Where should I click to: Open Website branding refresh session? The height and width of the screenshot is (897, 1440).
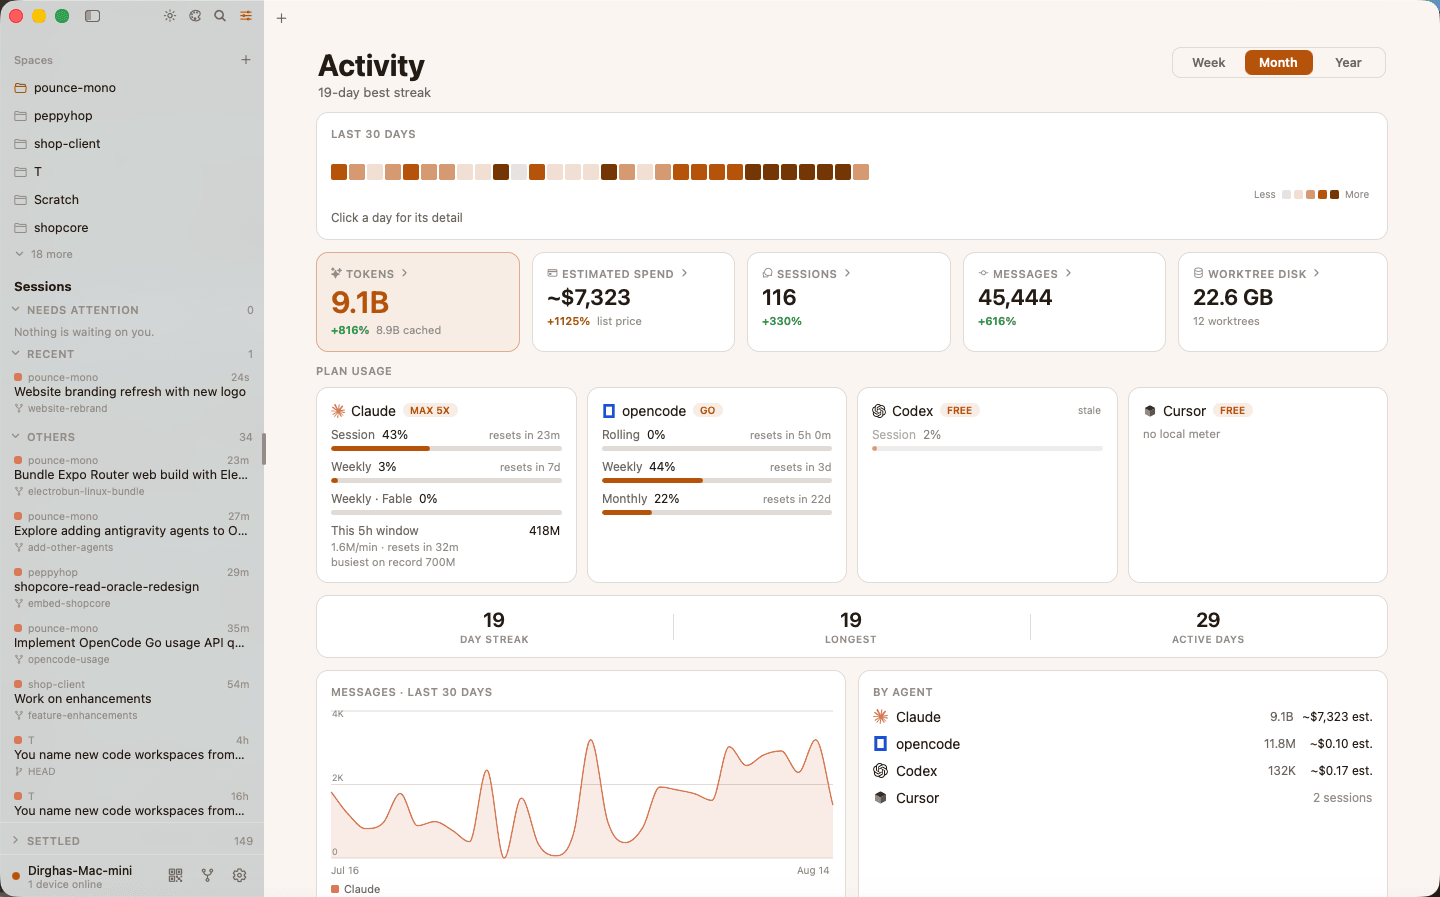pyautogui.click(x=132, y=392)
